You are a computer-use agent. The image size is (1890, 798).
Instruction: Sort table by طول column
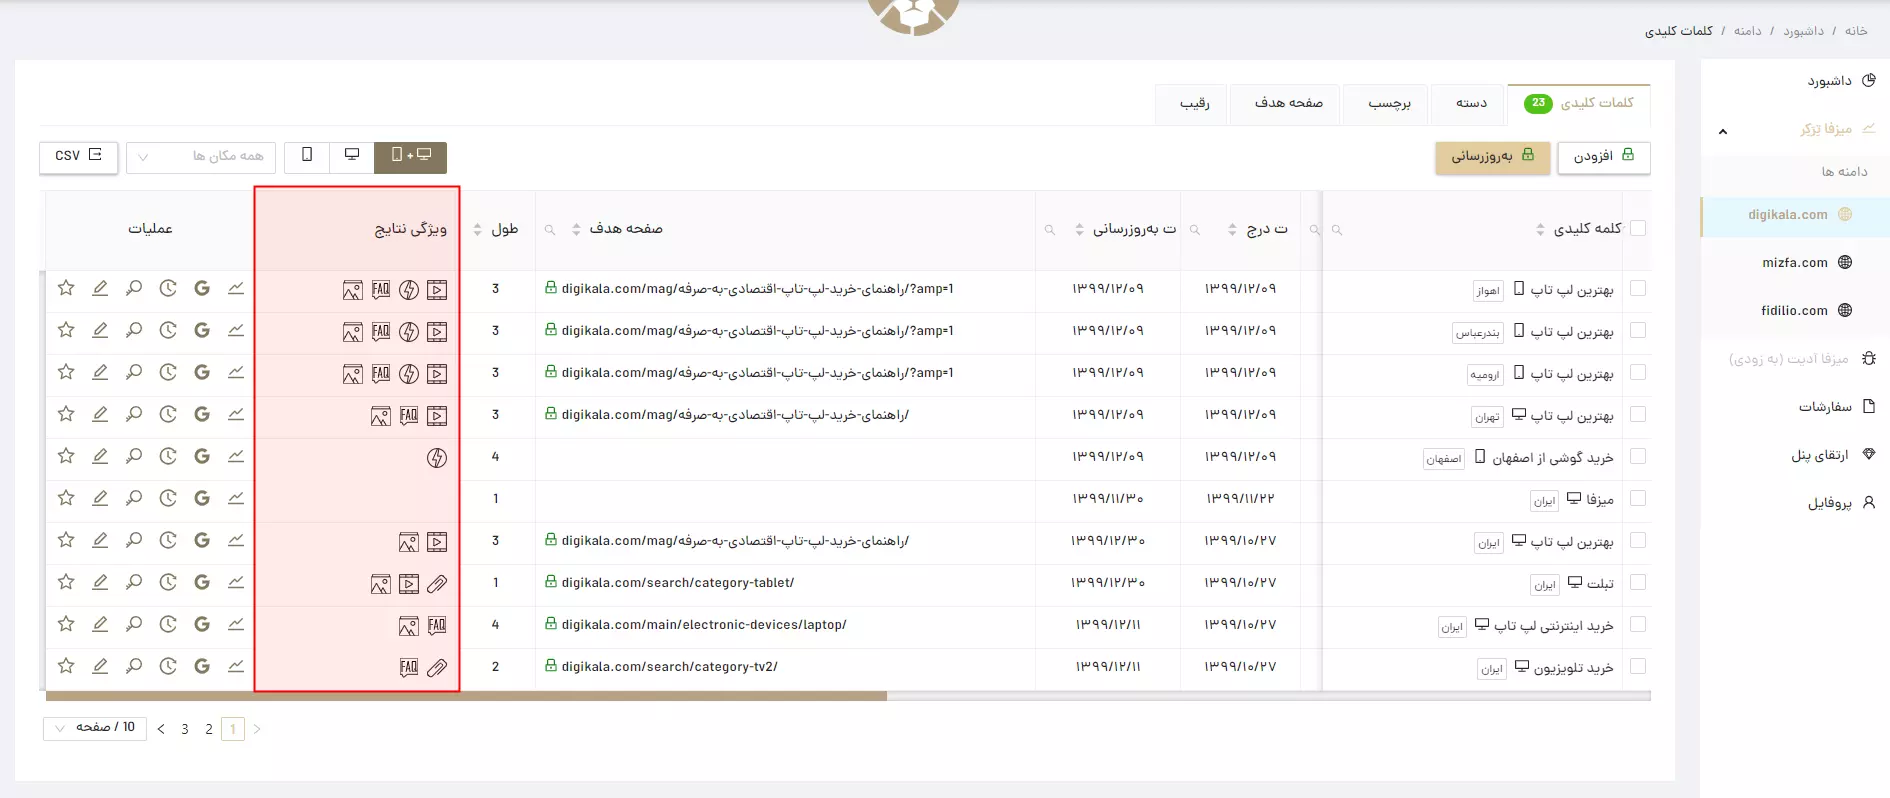tap(477, 230)
